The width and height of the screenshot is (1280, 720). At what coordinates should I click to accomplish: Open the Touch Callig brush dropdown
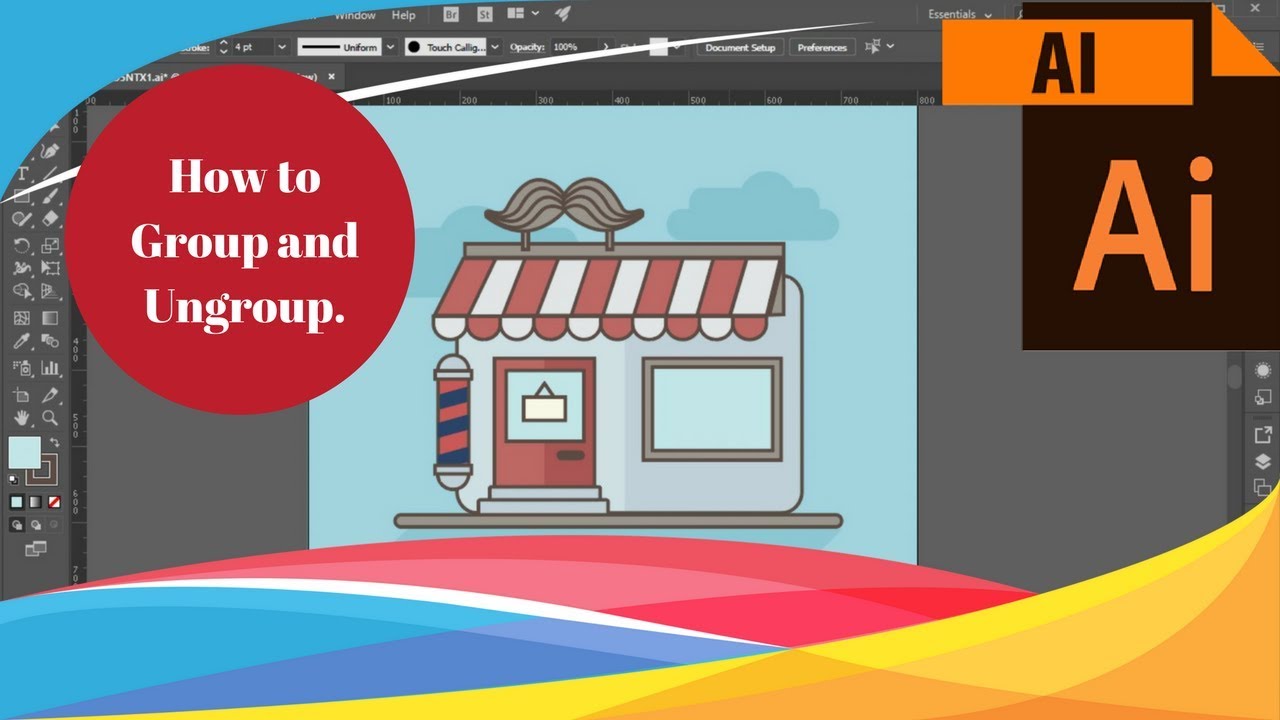(x=495, y=47)
